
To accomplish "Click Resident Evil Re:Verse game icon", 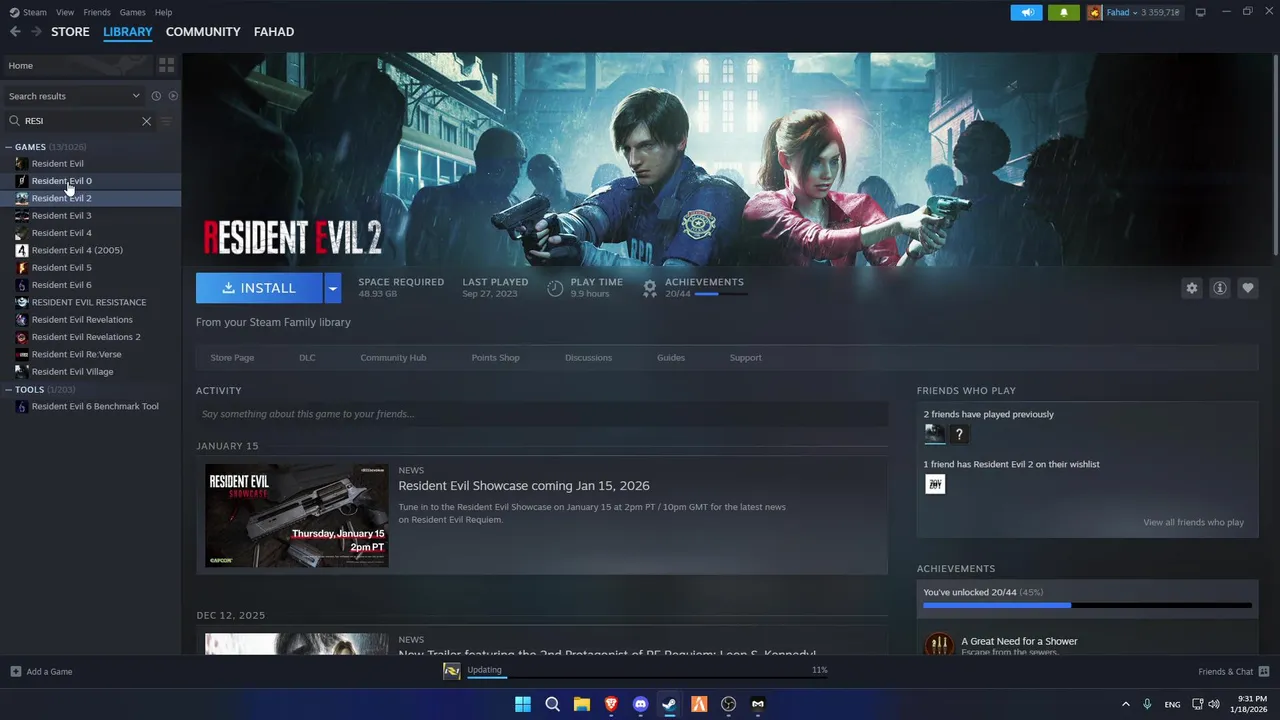I will [22, 354].
